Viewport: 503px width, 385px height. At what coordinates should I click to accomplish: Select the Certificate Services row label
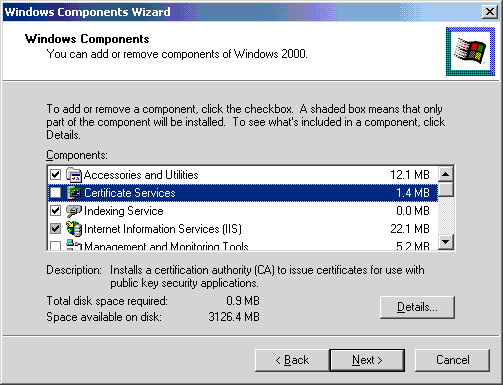pyautogui.click(x=130, y=193)
